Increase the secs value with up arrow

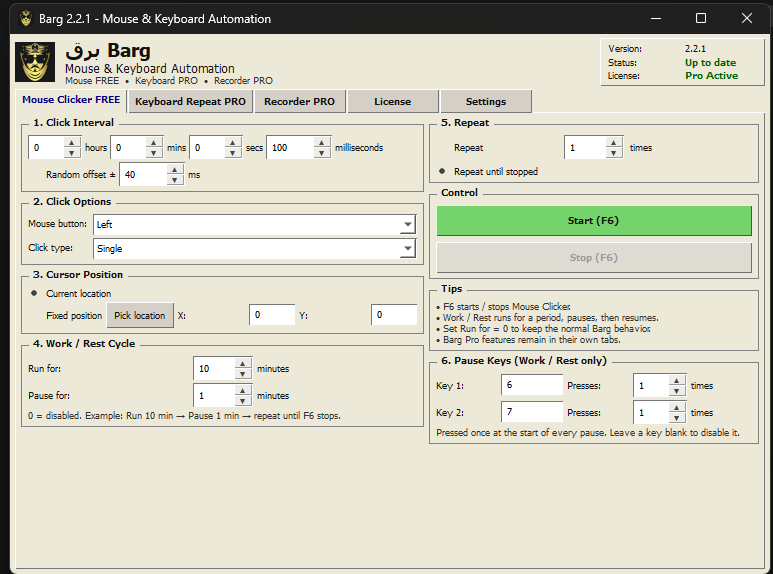click(x=233, y=143)
